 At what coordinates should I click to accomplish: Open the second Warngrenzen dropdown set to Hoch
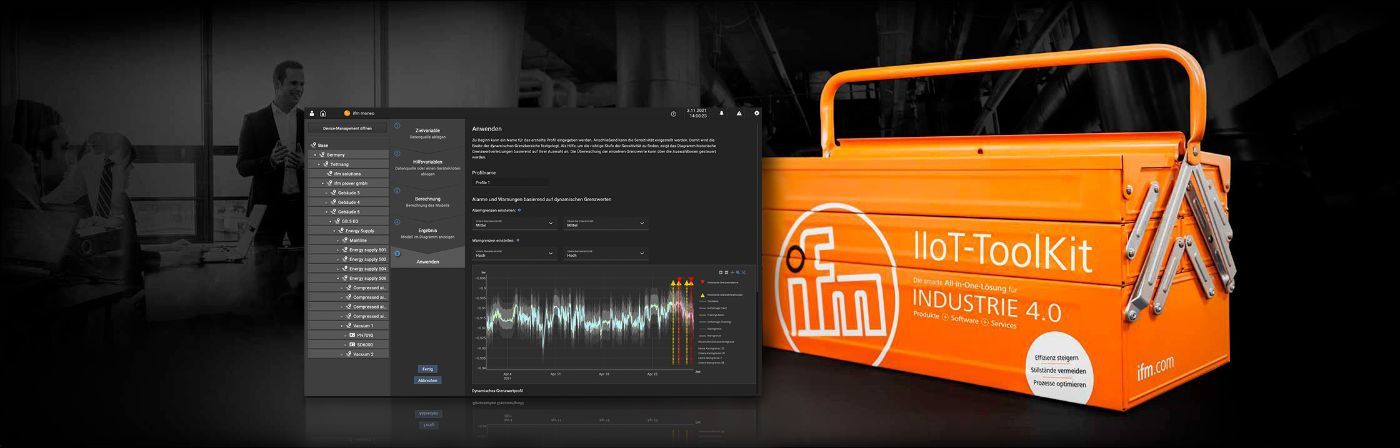[x=606, y=254]
